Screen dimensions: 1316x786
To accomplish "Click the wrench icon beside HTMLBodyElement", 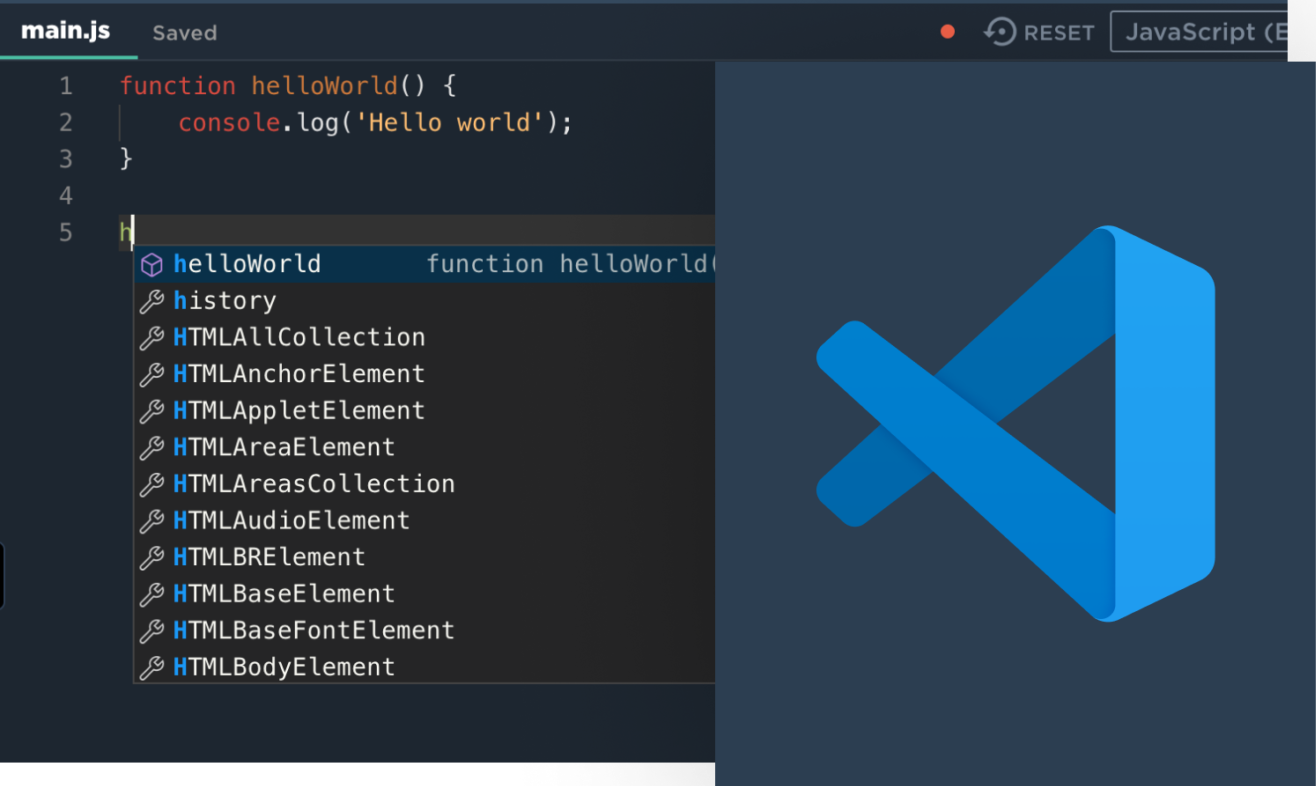I will [x=151, y=667].
